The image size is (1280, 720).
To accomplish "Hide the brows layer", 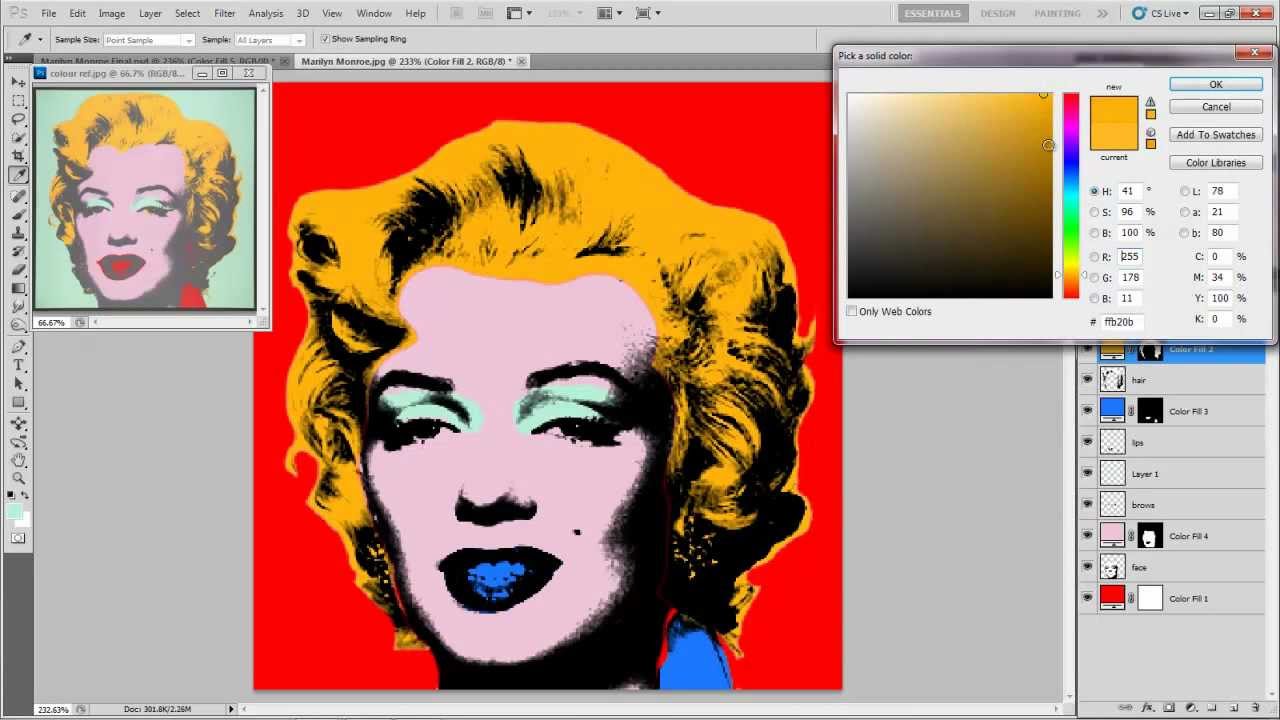I will 1087,505.
